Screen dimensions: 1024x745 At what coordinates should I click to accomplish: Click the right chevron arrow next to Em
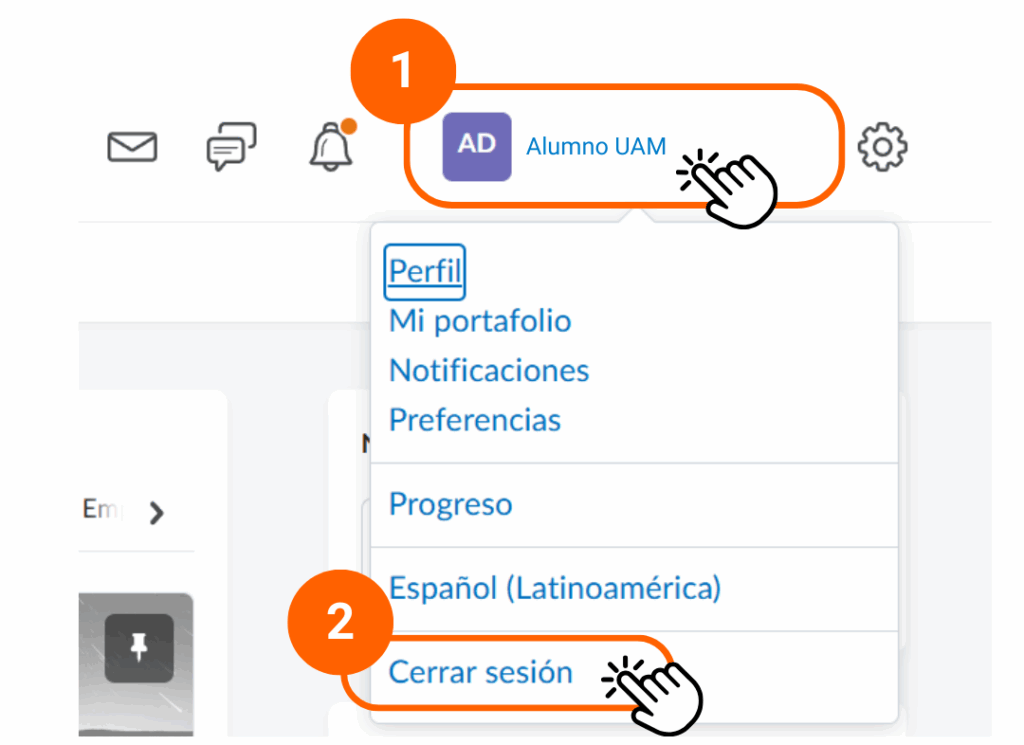[155, 514]
